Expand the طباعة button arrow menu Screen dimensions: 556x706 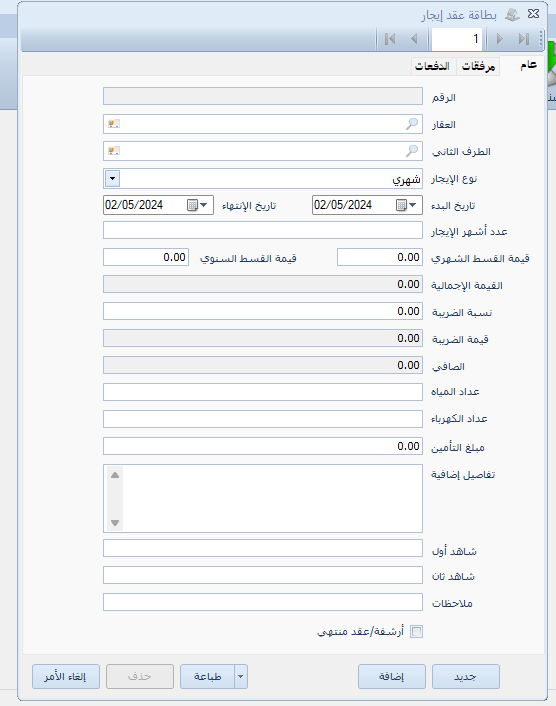(x=241, y=676)
